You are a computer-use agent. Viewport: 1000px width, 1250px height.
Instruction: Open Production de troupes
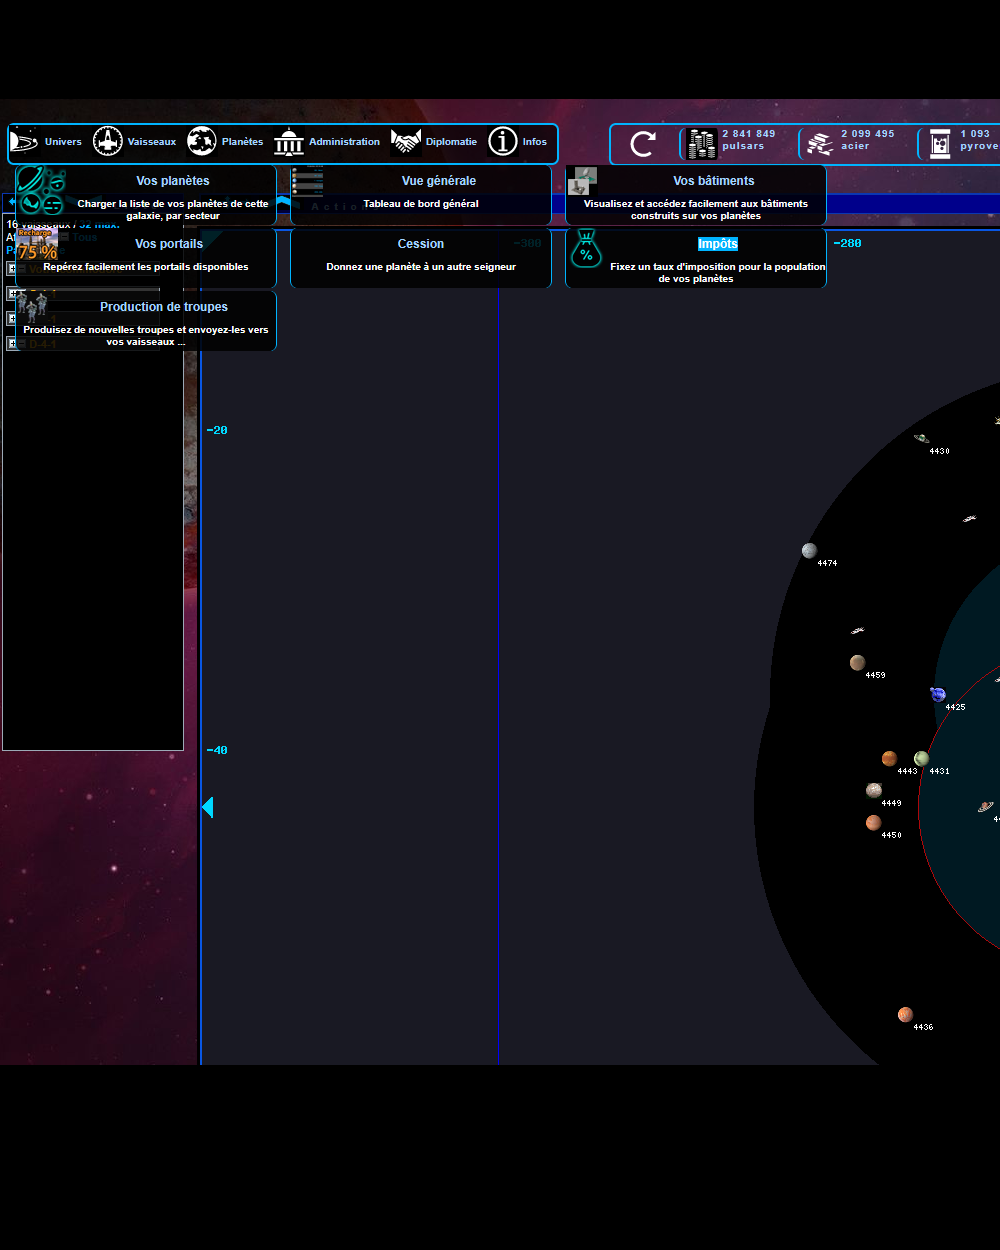pos(164,307)
